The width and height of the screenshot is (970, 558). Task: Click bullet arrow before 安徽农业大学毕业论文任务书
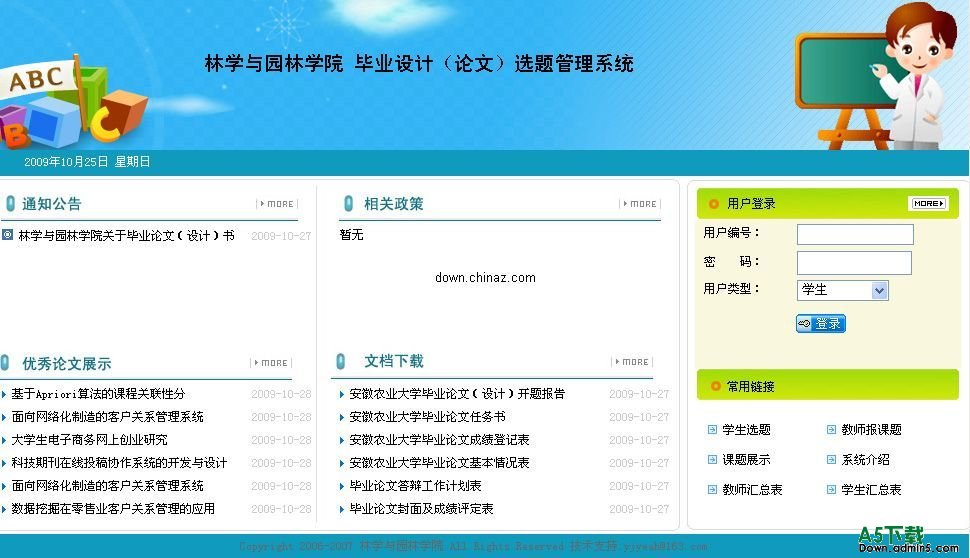point(341,418)
